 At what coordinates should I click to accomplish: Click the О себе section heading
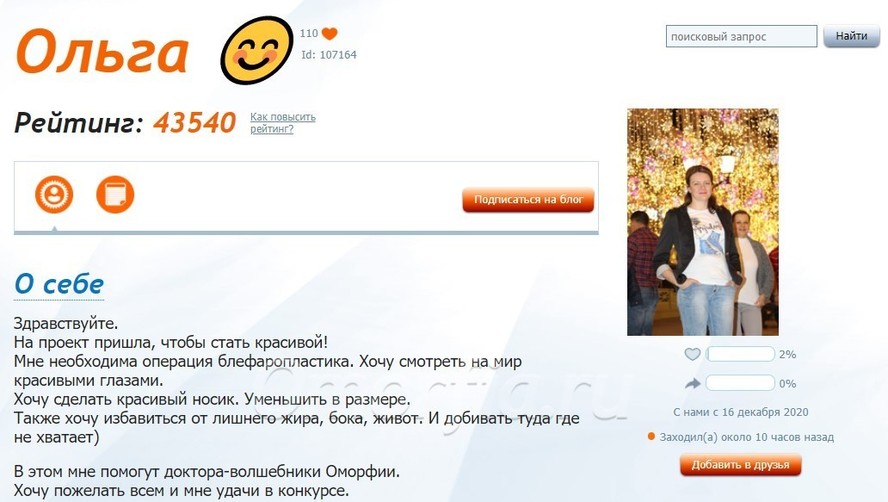59,284
